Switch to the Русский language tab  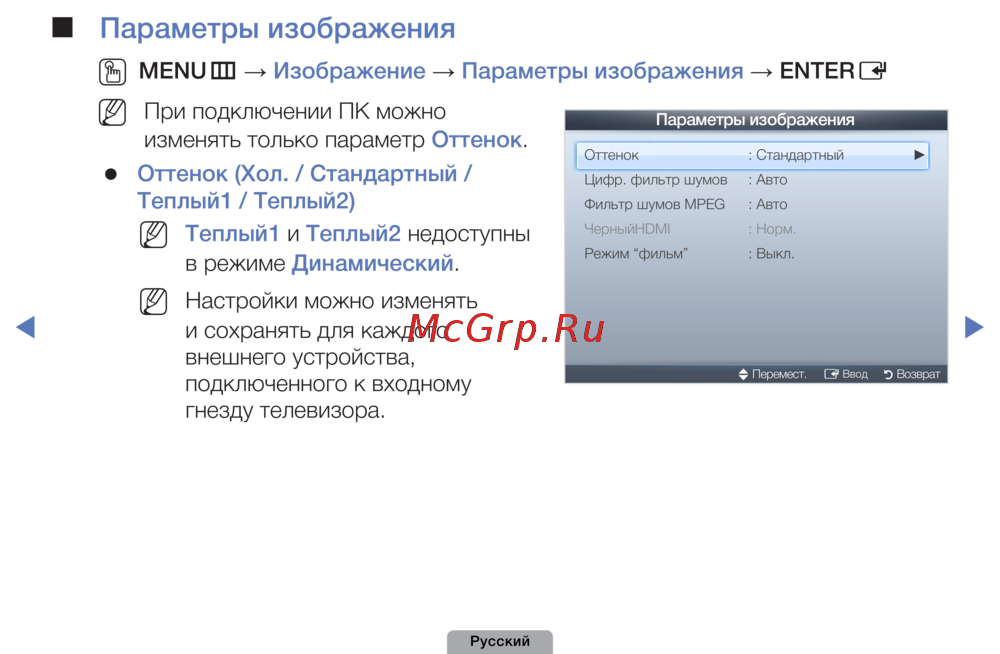tap(499, 641)
